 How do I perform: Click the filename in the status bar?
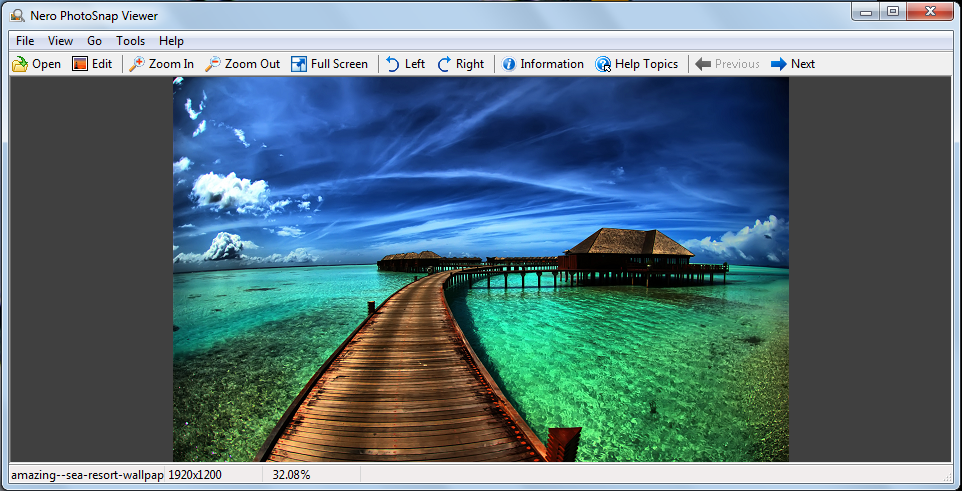click(87, 474)
